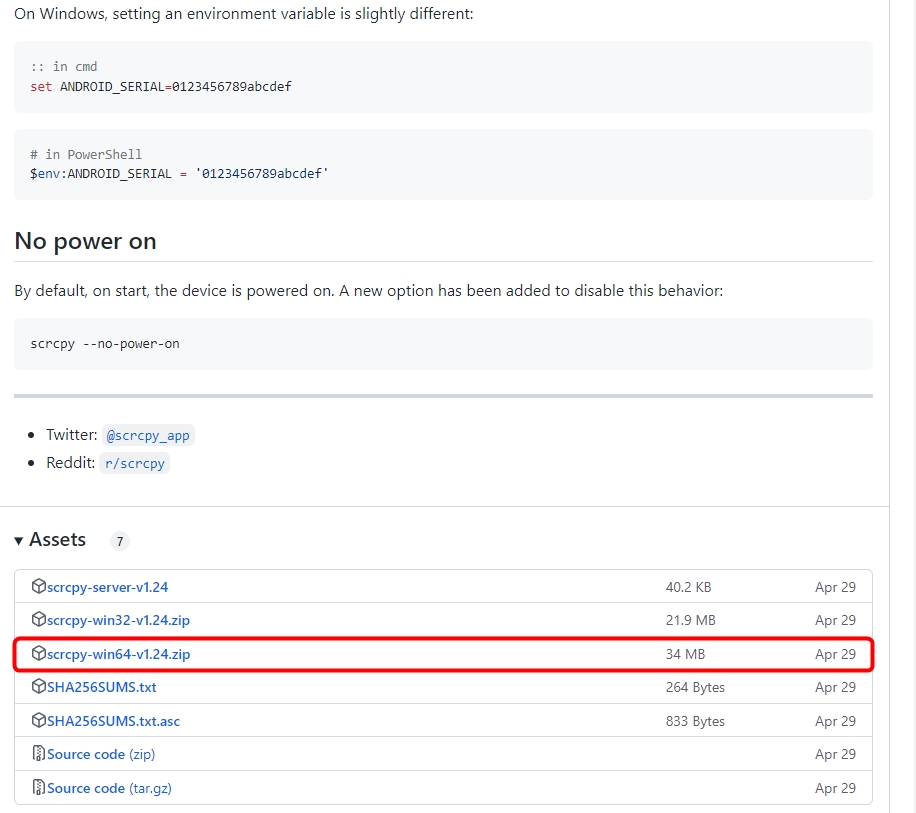The width and height of the screenshot is (916, 813).
Task: Click the package icon beside scrcpy-win32-v1.24.zip
Action: click(39, 619)
